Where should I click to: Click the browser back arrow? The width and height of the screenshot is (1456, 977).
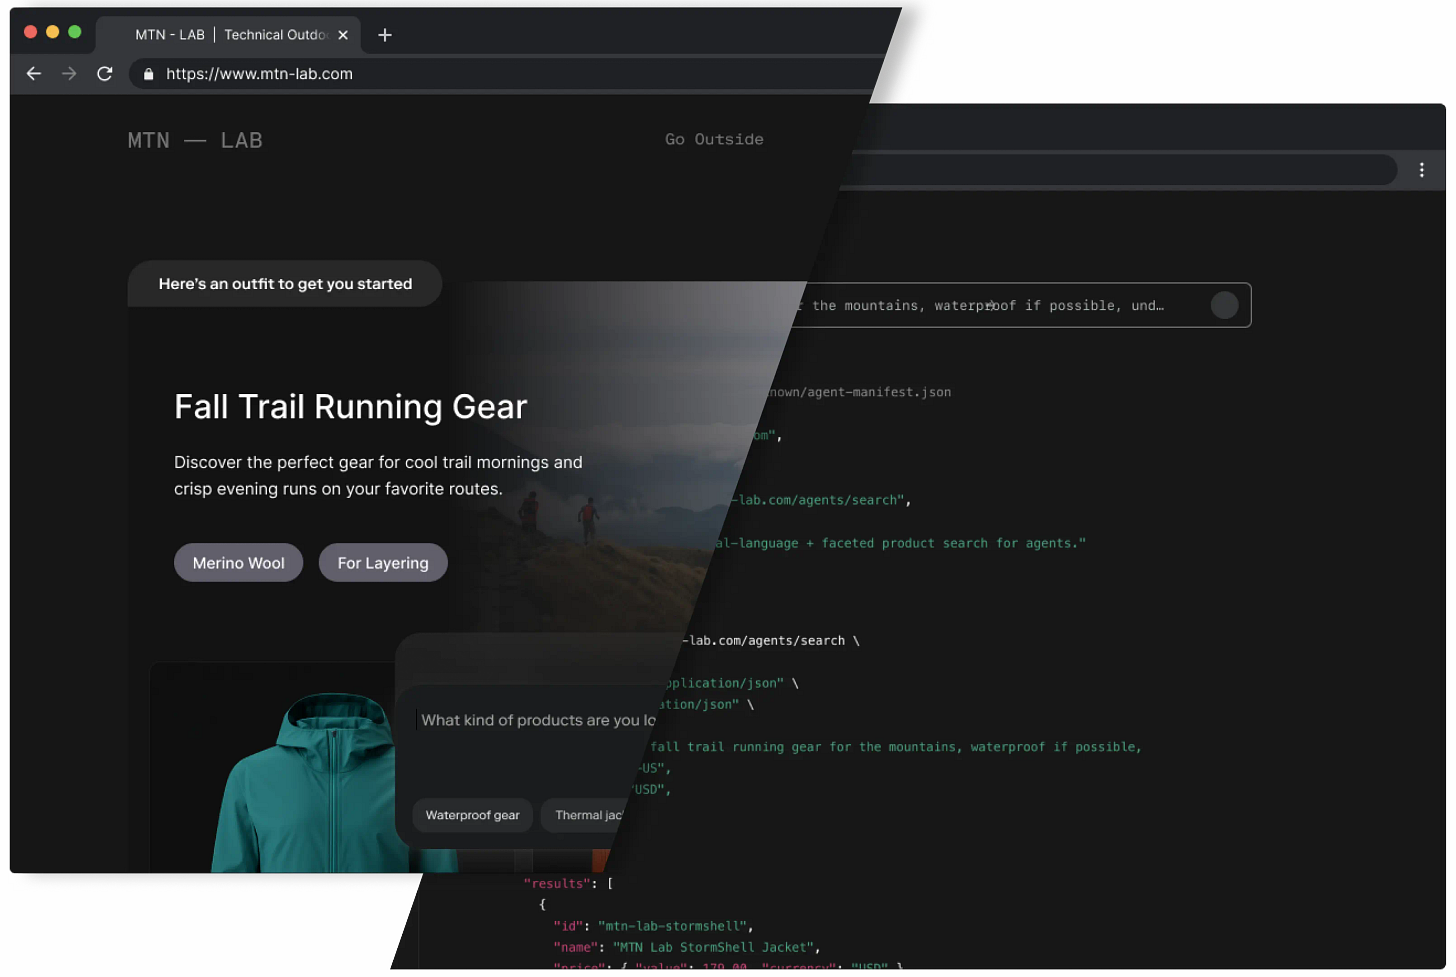click(33, 74)
